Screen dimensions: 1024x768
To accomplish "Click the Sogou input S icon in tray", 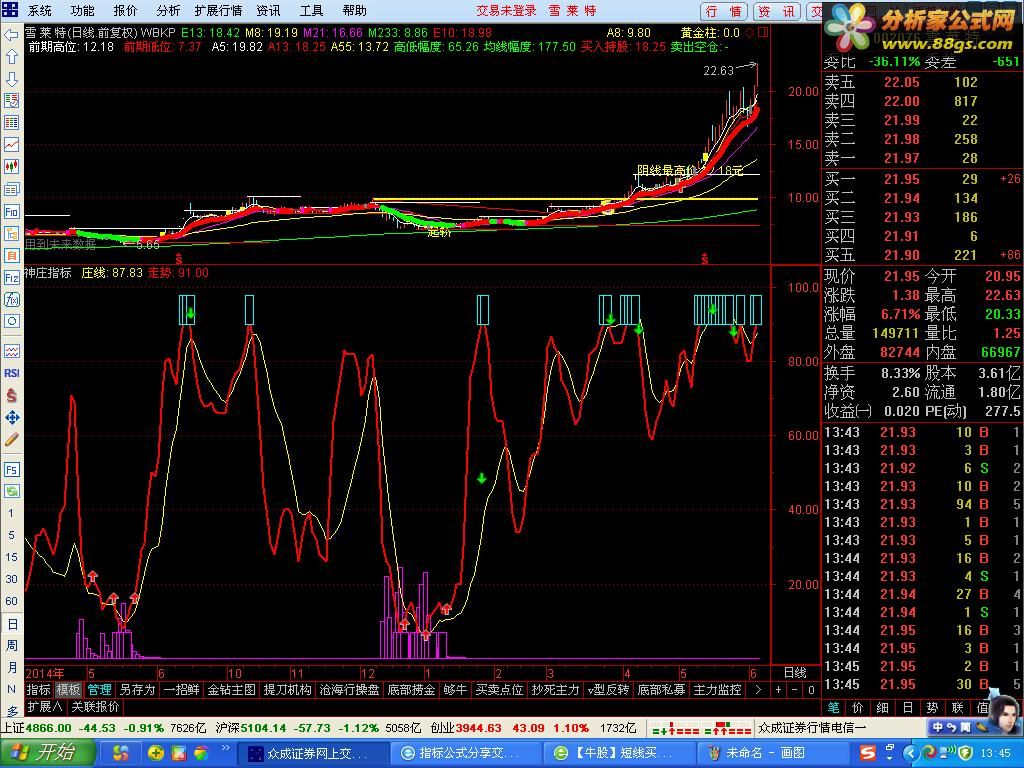I will (x=867, y=753).
